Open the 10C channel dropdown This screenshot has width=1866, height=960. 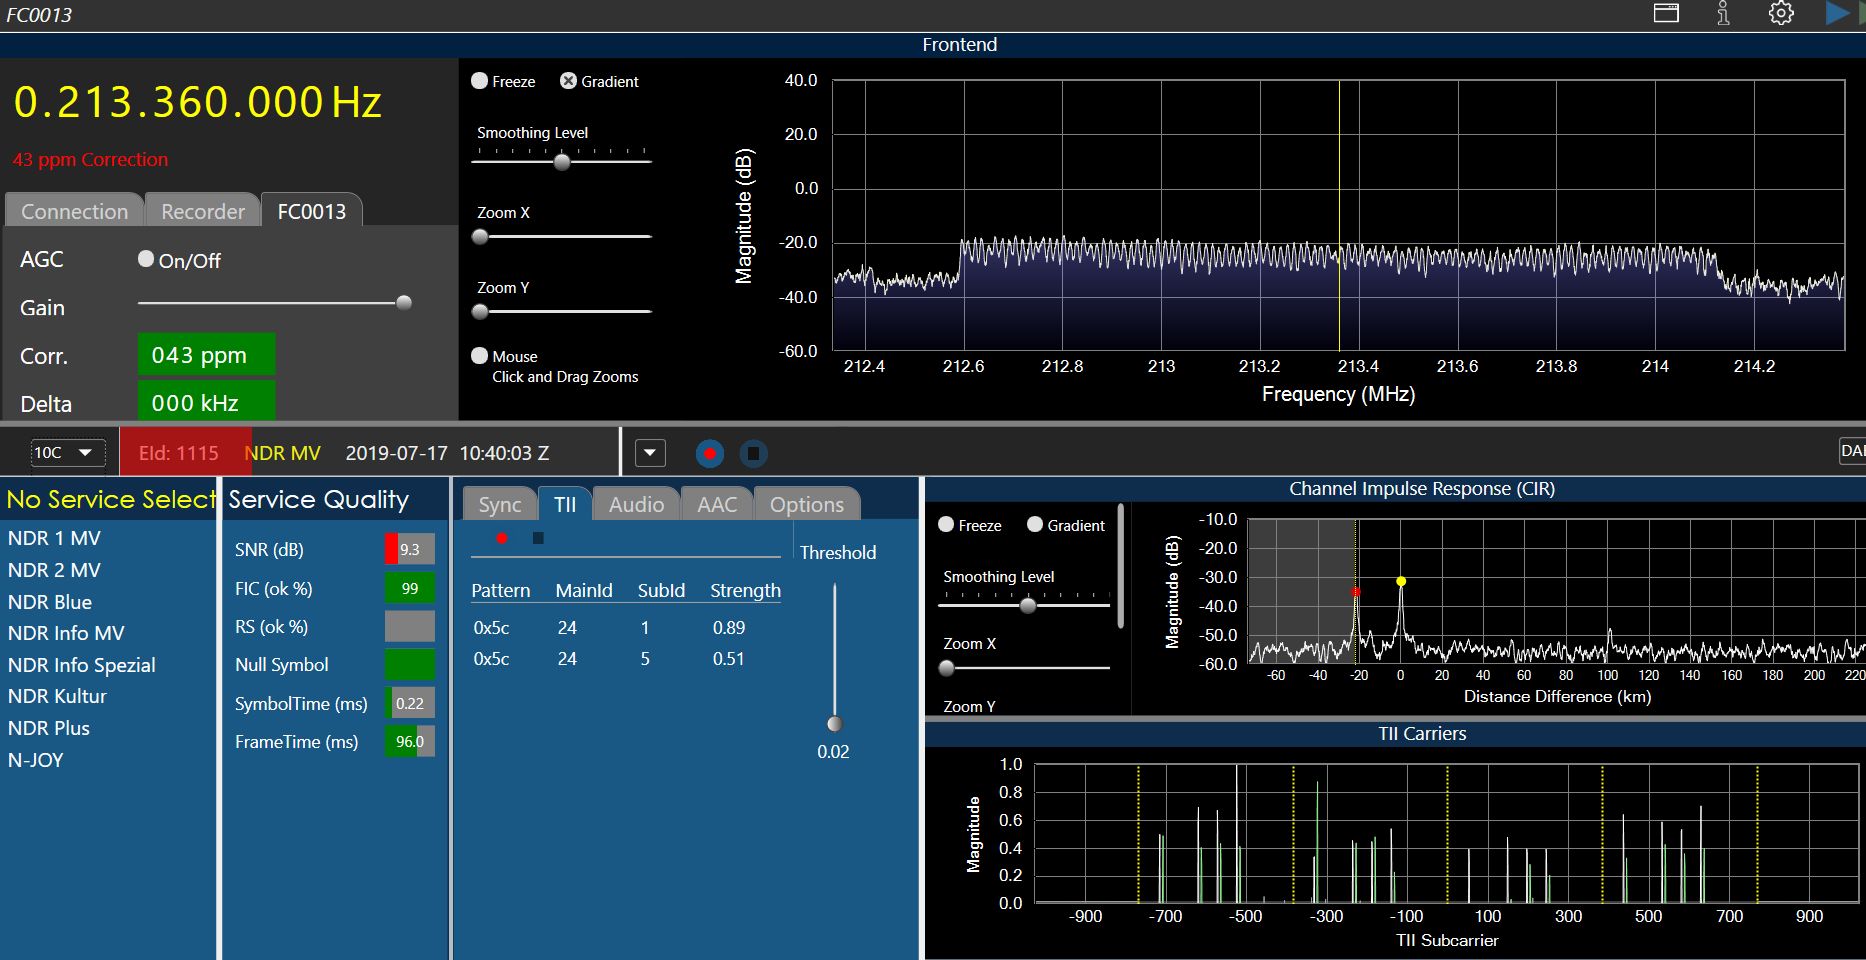coord(66,453)
